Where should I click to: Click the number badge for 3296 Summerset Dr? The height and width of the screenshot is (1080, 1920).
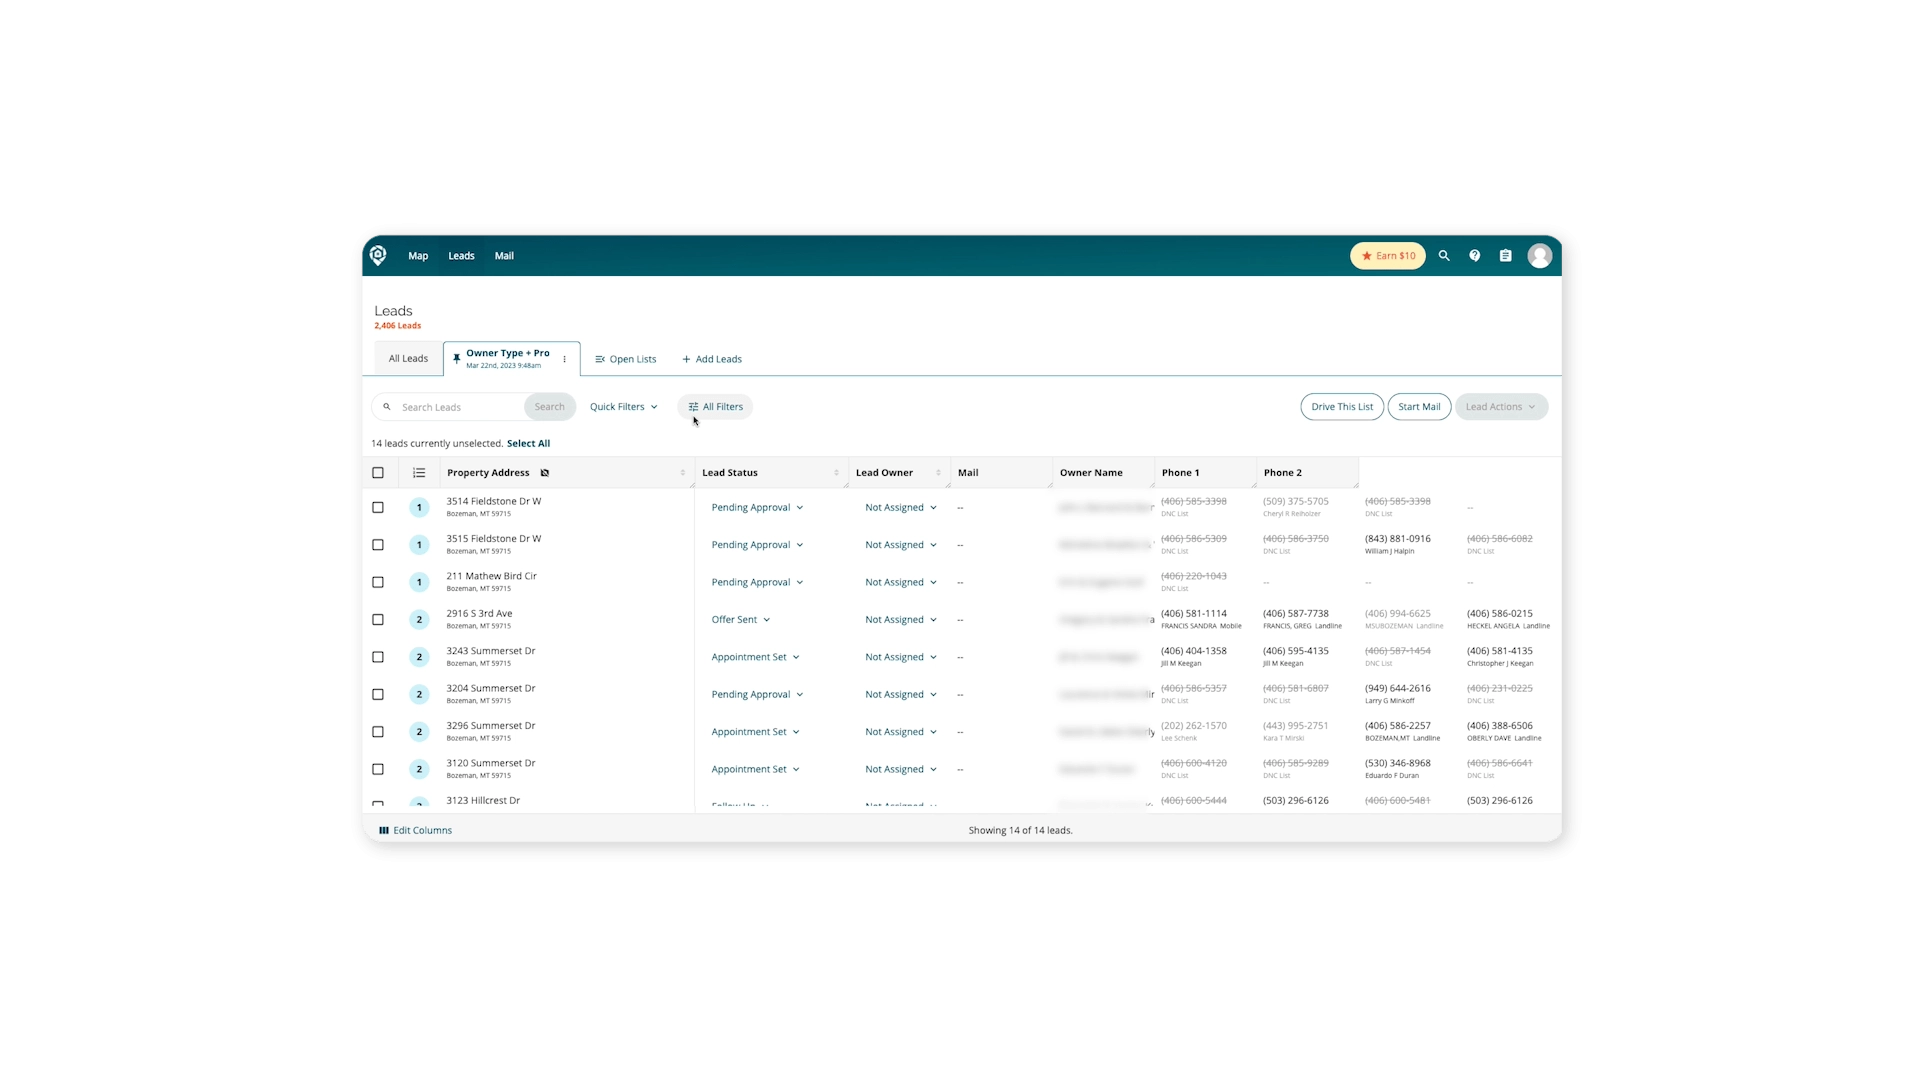419,732
